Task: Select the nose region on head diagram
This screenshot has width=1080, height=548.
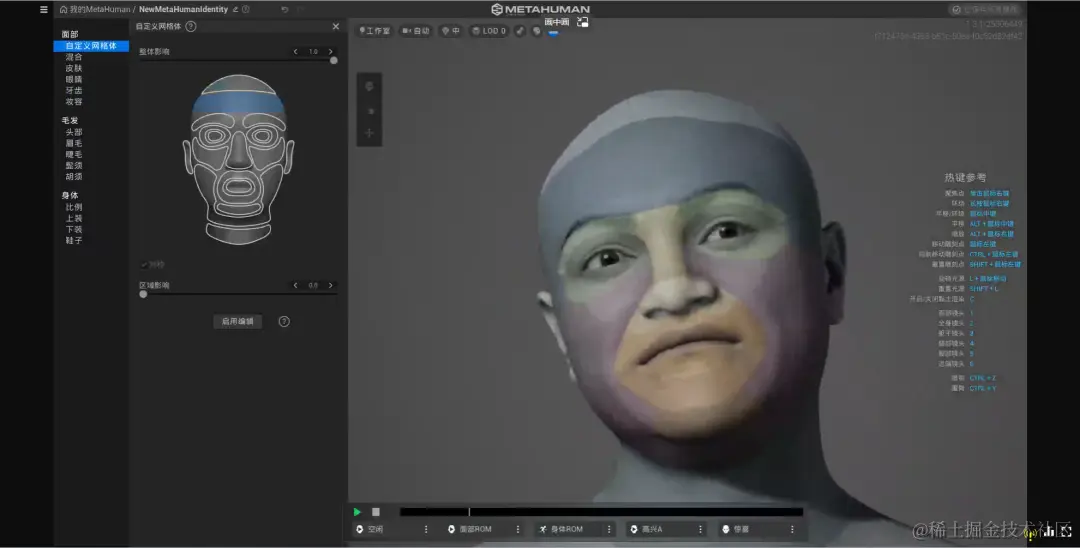Action: (238, 153)
